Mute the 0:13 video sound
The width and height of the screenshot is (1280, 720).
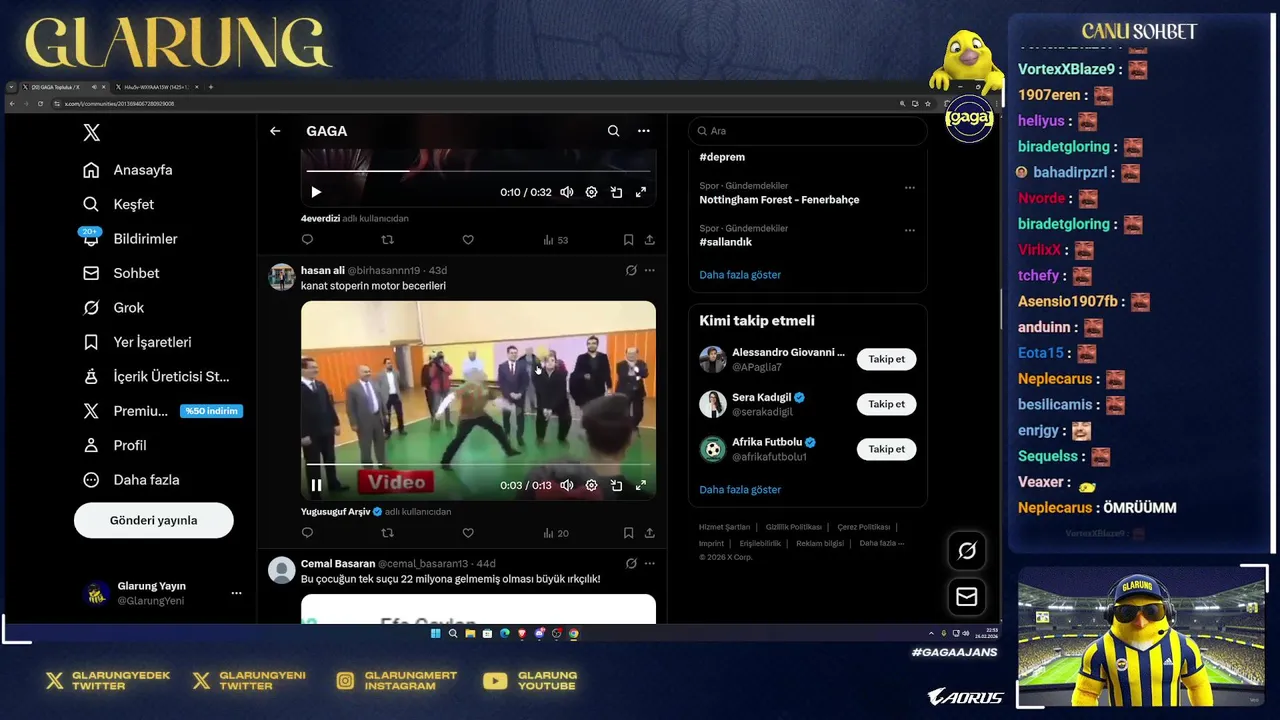pos(567,485)
